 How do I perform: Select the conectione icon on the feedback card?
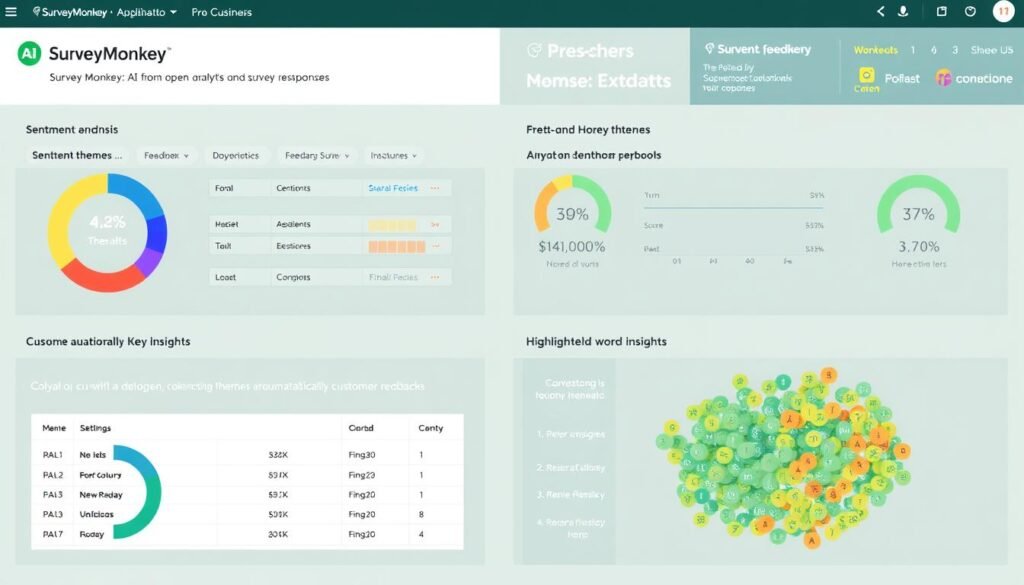pyautogui.click(x=944, y=77)
